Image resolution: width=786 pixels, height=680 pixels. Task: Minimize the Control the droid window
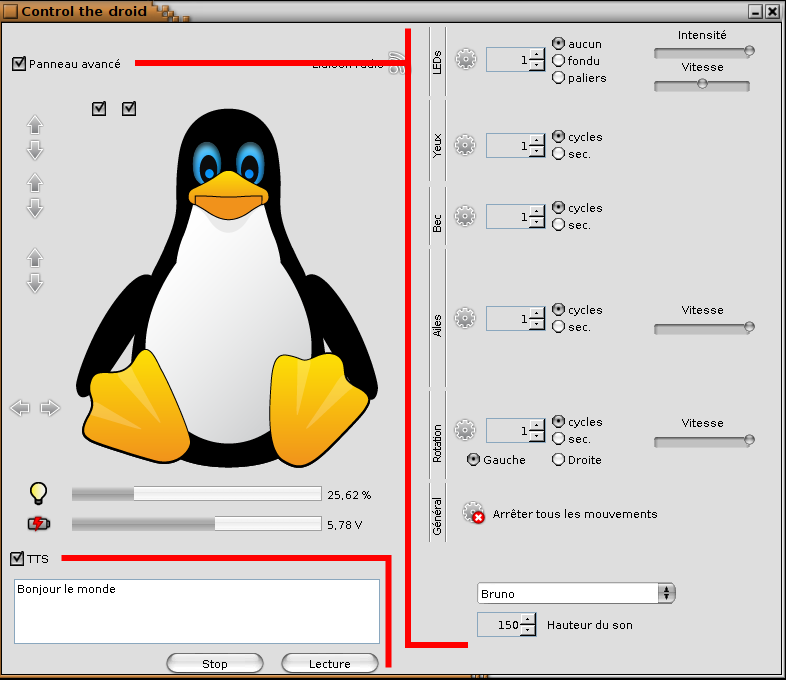(x=755, y=11)
